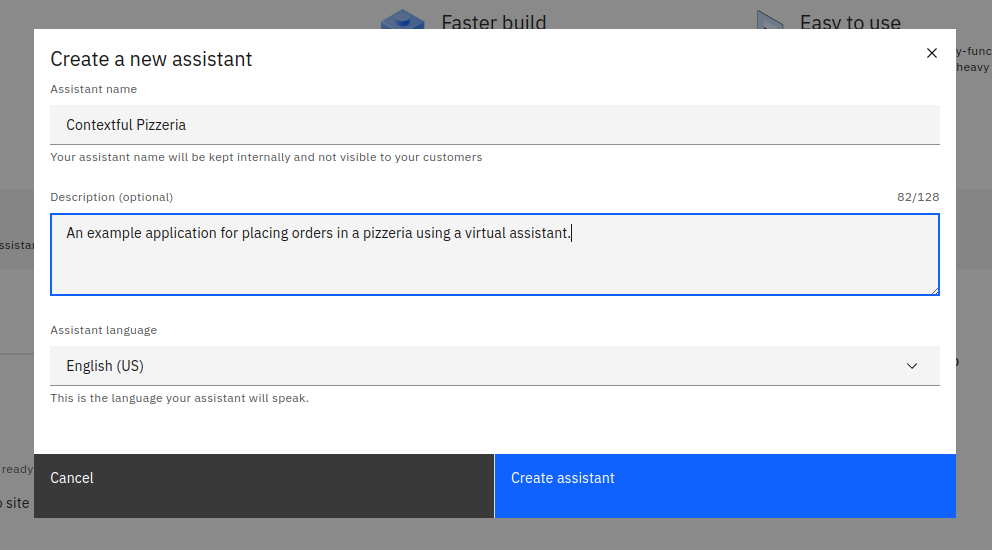The height and width of the screenshot is (550, 992).
Task: Click the 'Create a new assistant' heading
Action: pos(151,59)
